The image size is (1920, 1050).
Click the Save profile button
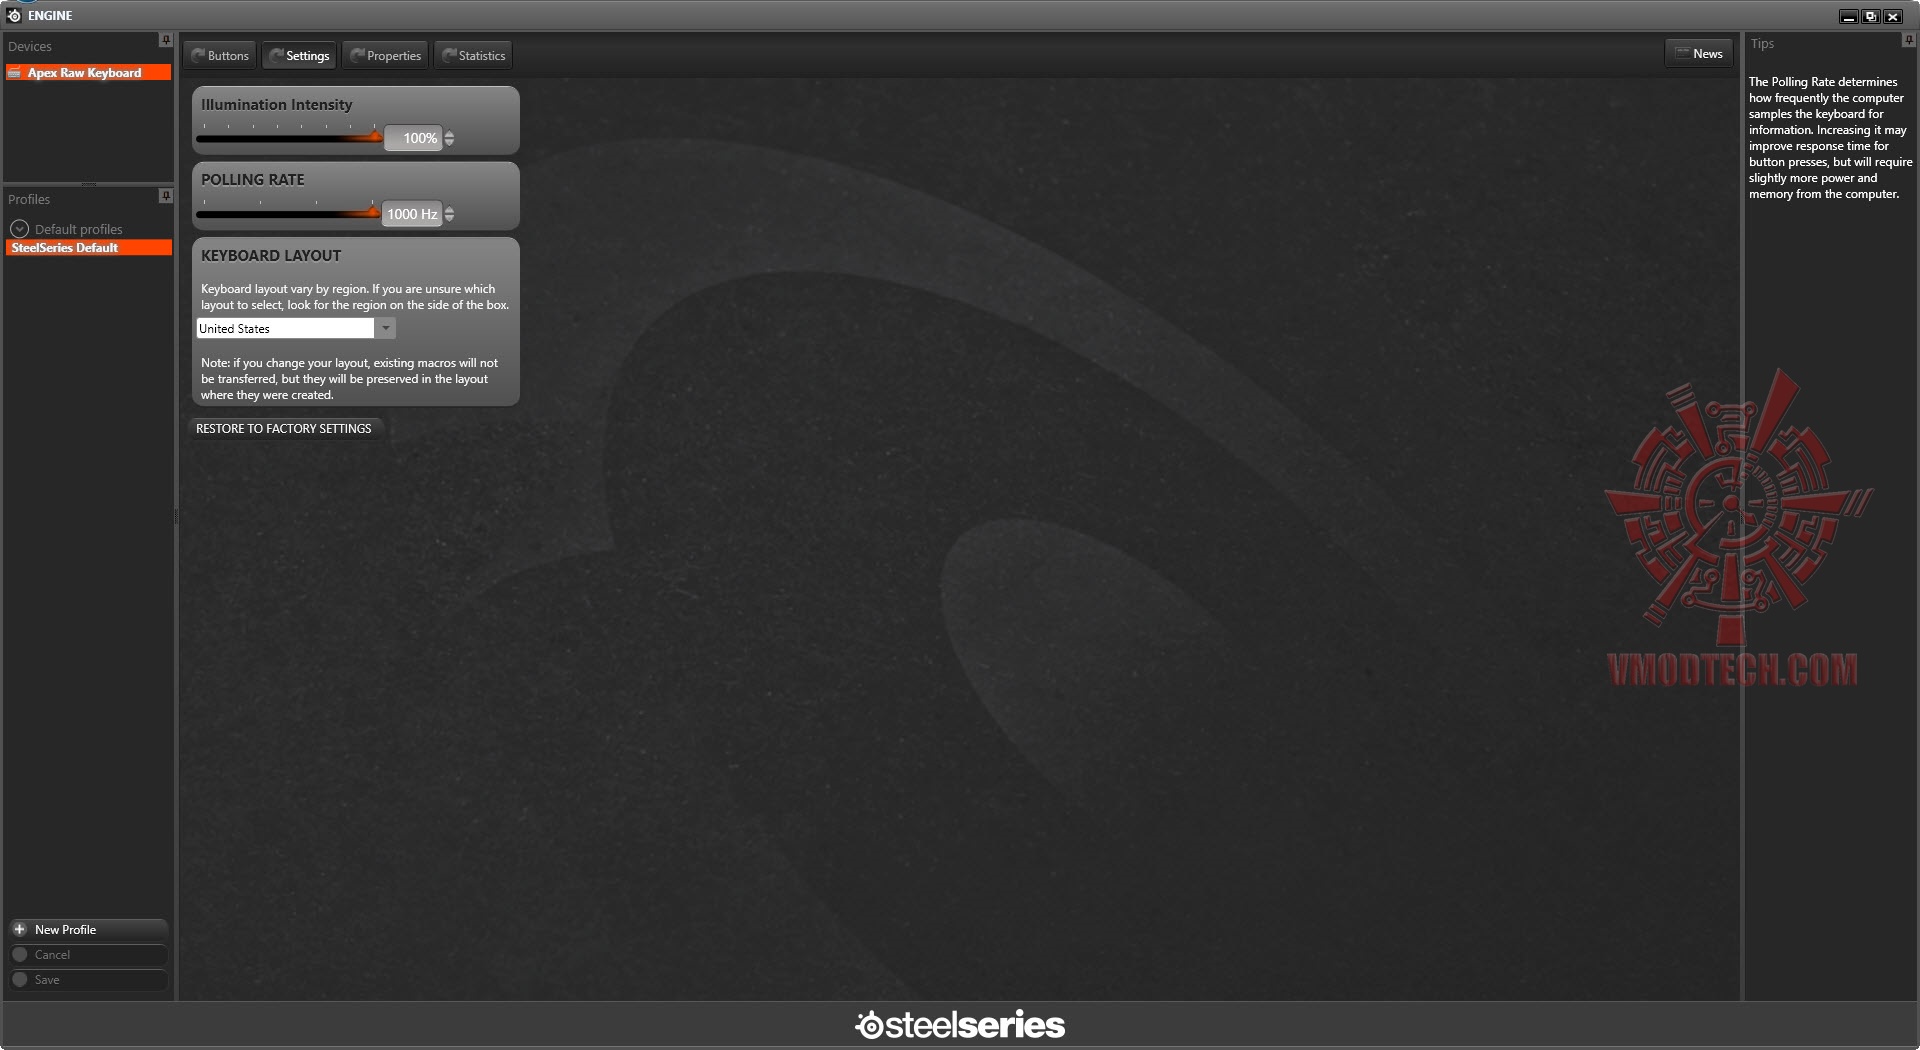[x=88, y=980]
